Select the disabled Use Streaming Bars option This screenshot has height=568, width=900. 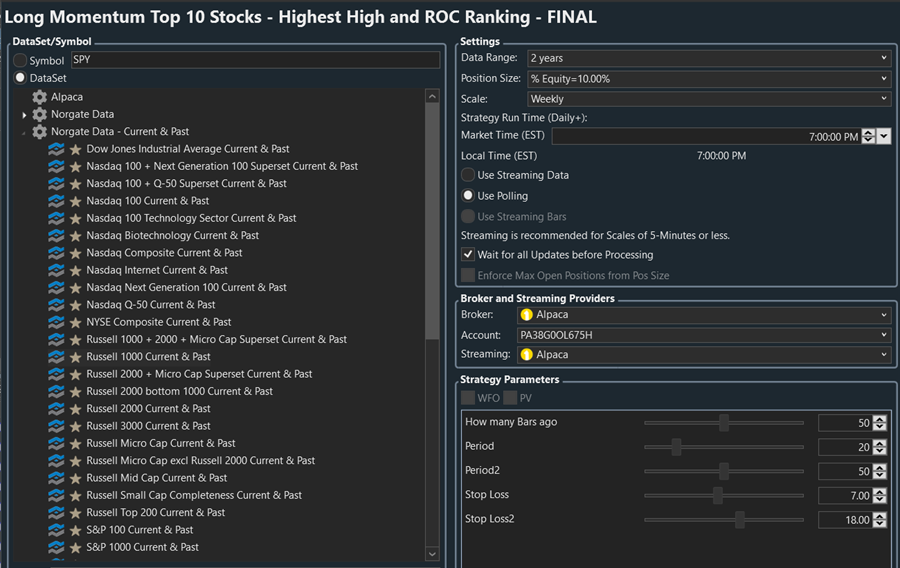468,216
